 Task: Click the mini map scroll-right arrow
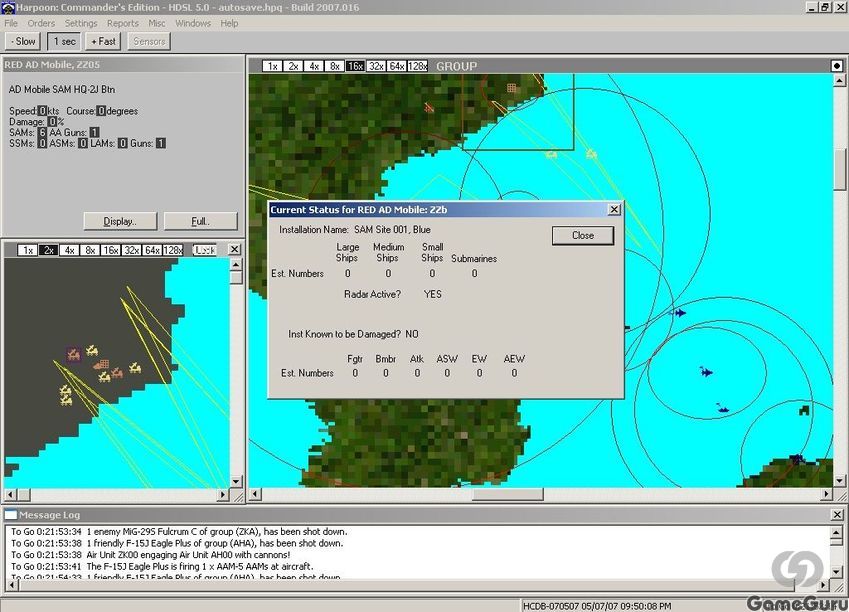coord(223,494)
